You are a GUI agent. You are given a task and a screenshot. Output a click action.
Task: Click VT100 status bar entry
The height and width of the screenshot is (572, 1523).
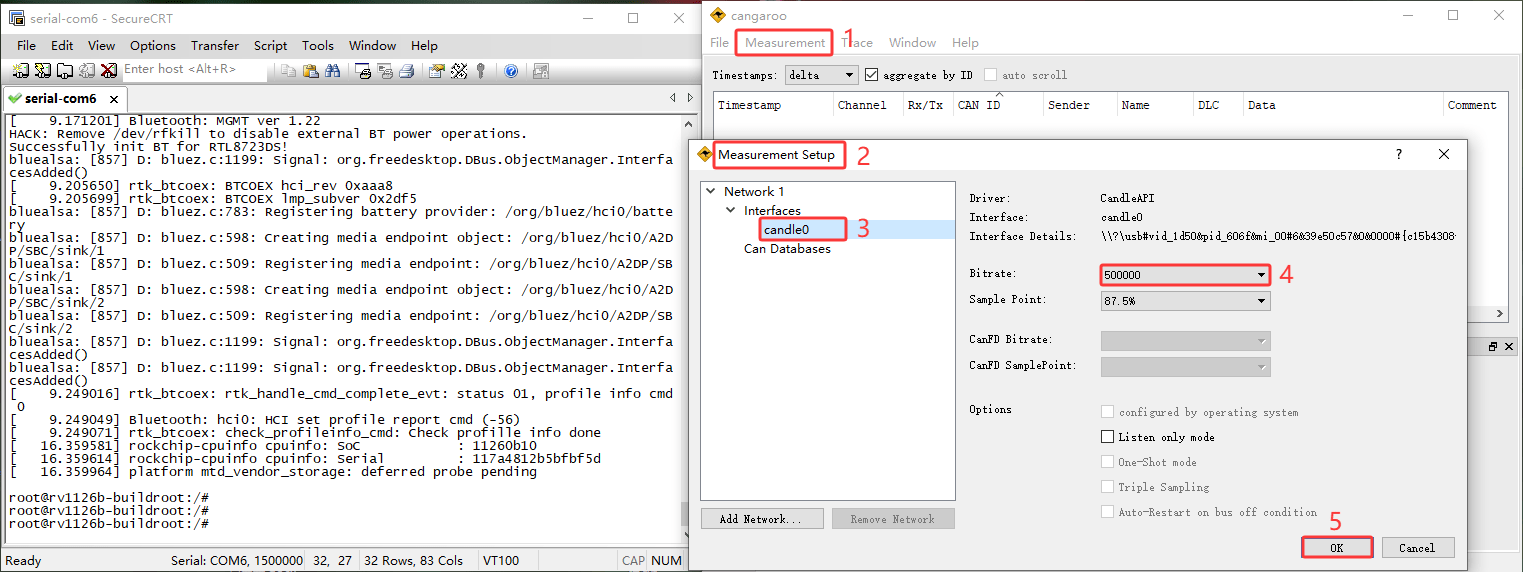point(501,561)
